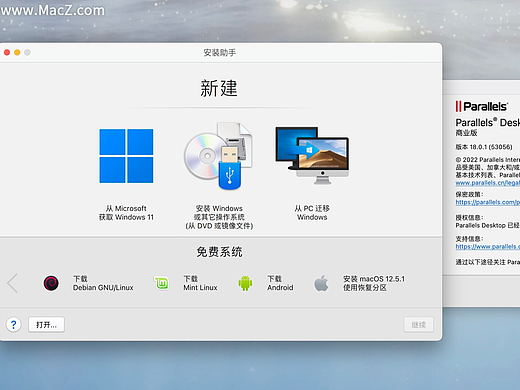520x390 pixels.
Task: Choose the DVD and USB install icon
Action: 218,156
